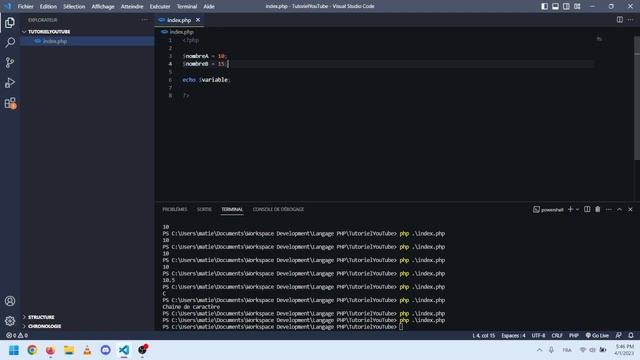The height and width of the screenshot is (360, 640).
Task: Add a new terminal with plus icon
Action: [570, 209]
